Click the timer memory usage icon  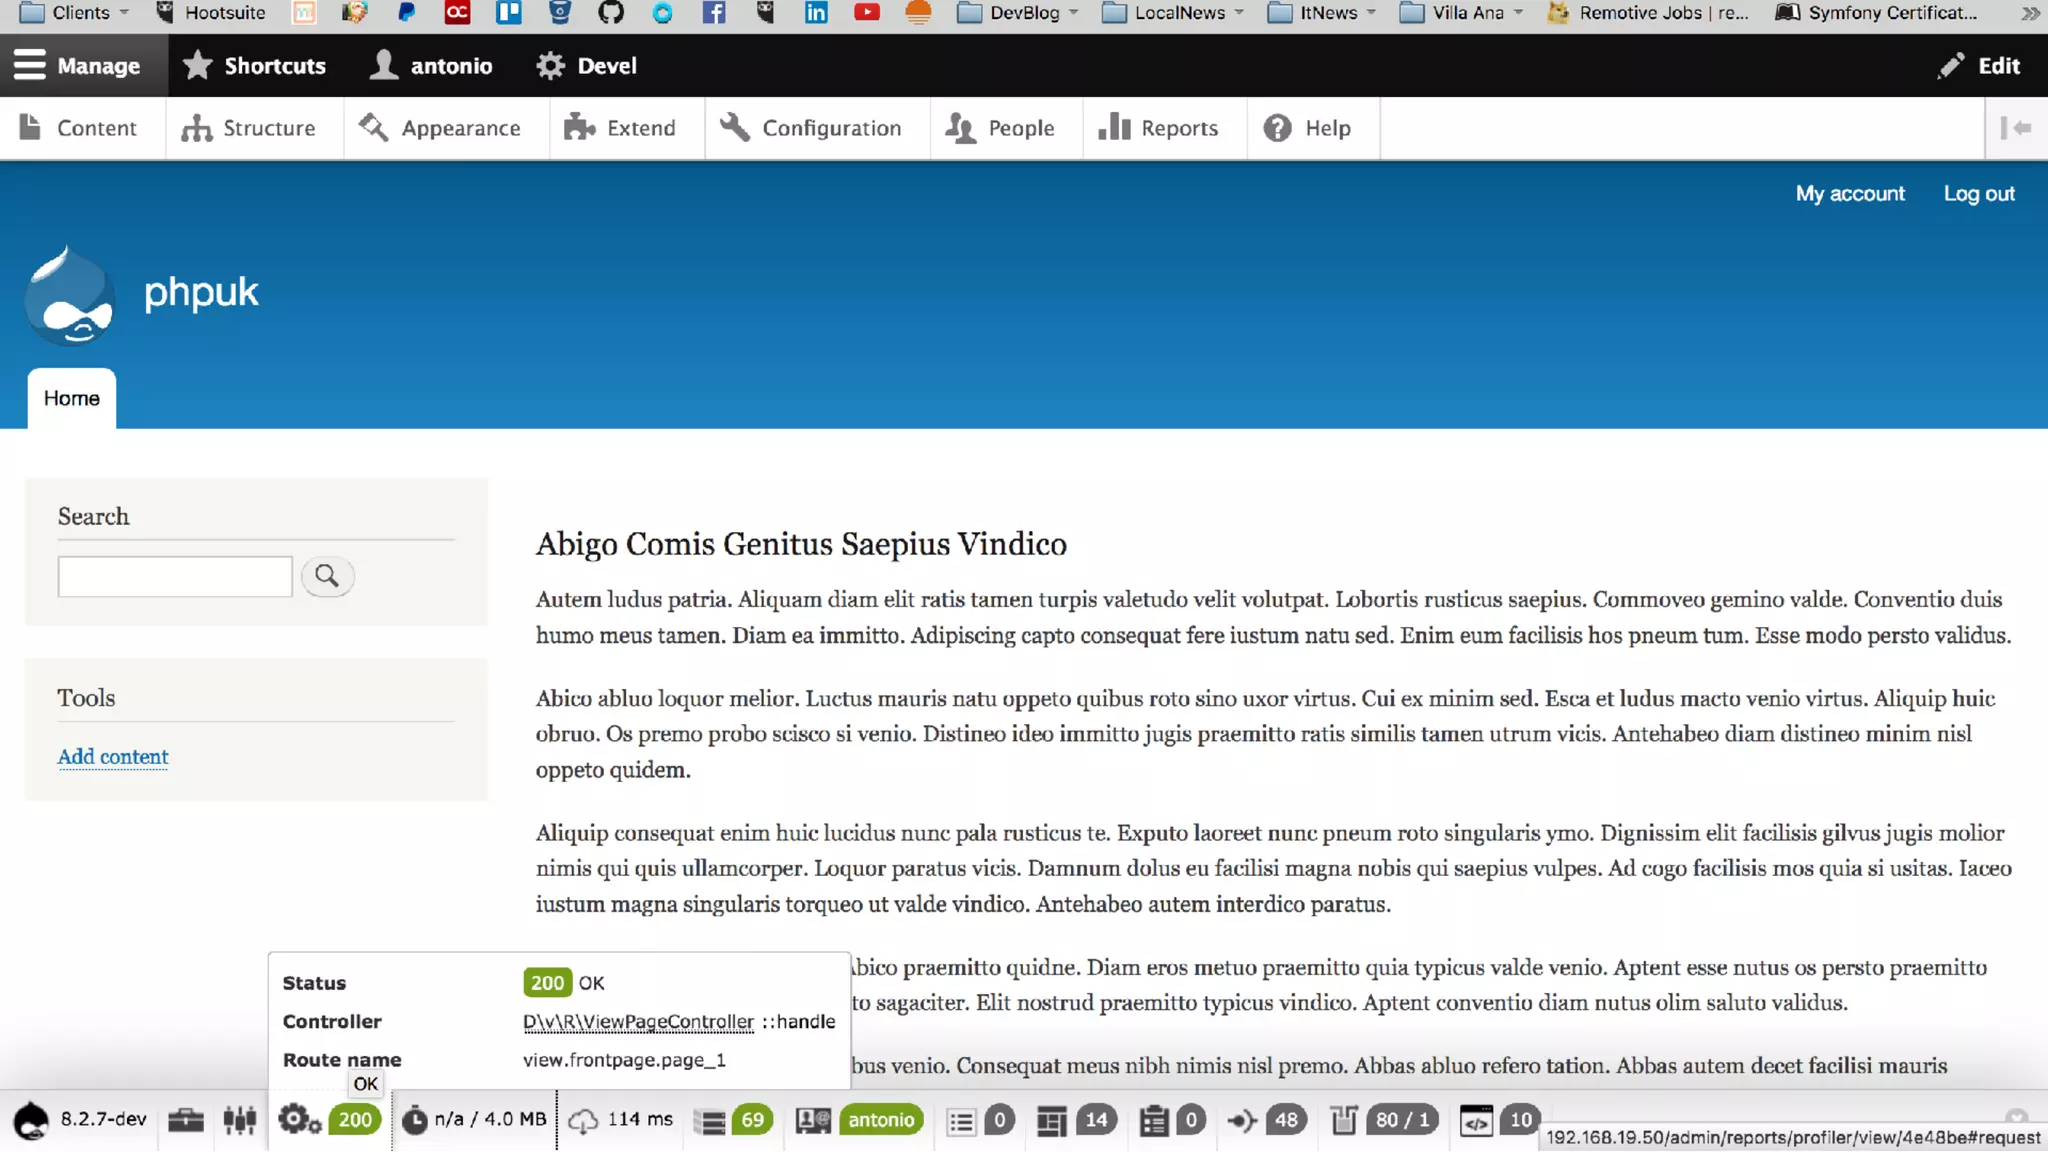pyautogui.click(x=414, y=1120)
